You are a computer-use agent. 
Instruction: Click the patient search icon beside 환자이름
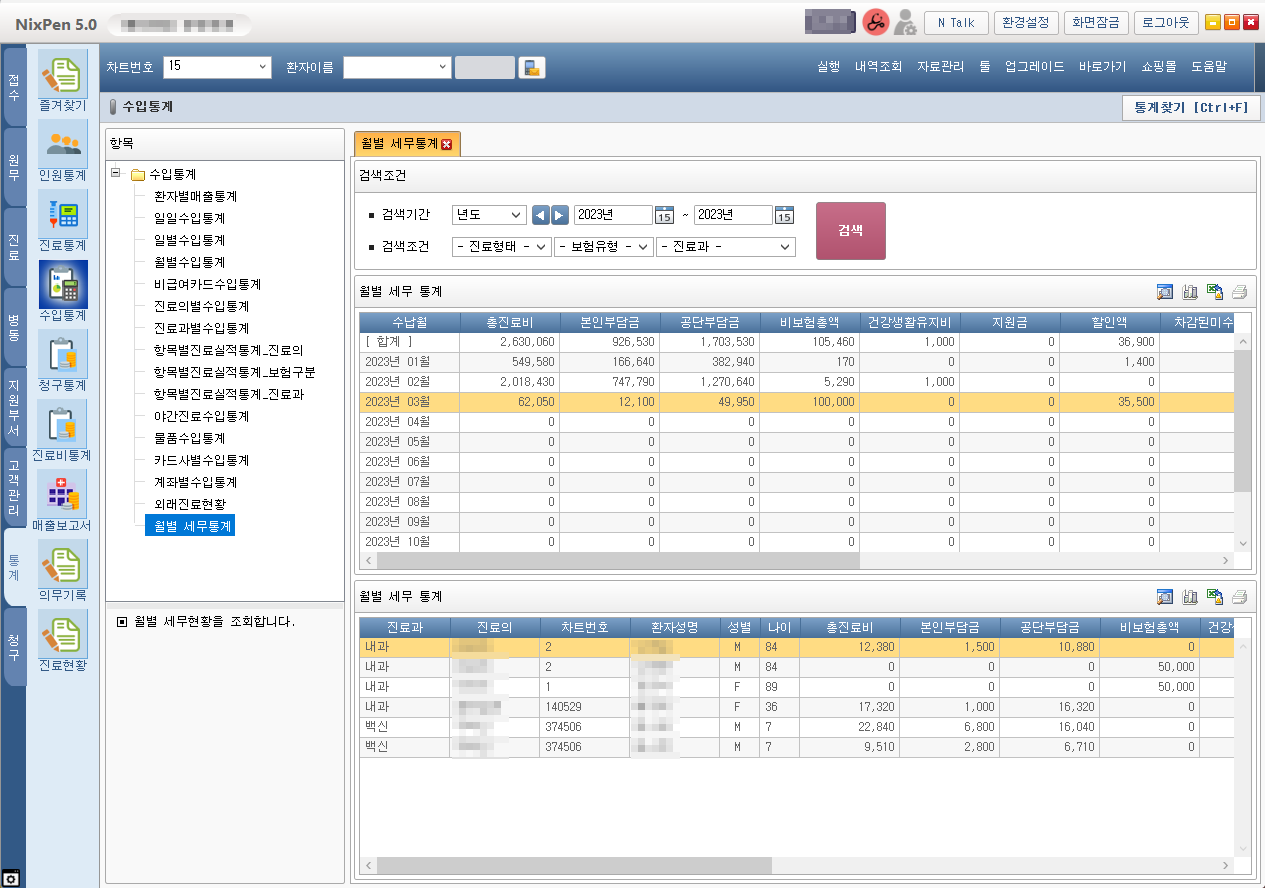tap(532, 68)
